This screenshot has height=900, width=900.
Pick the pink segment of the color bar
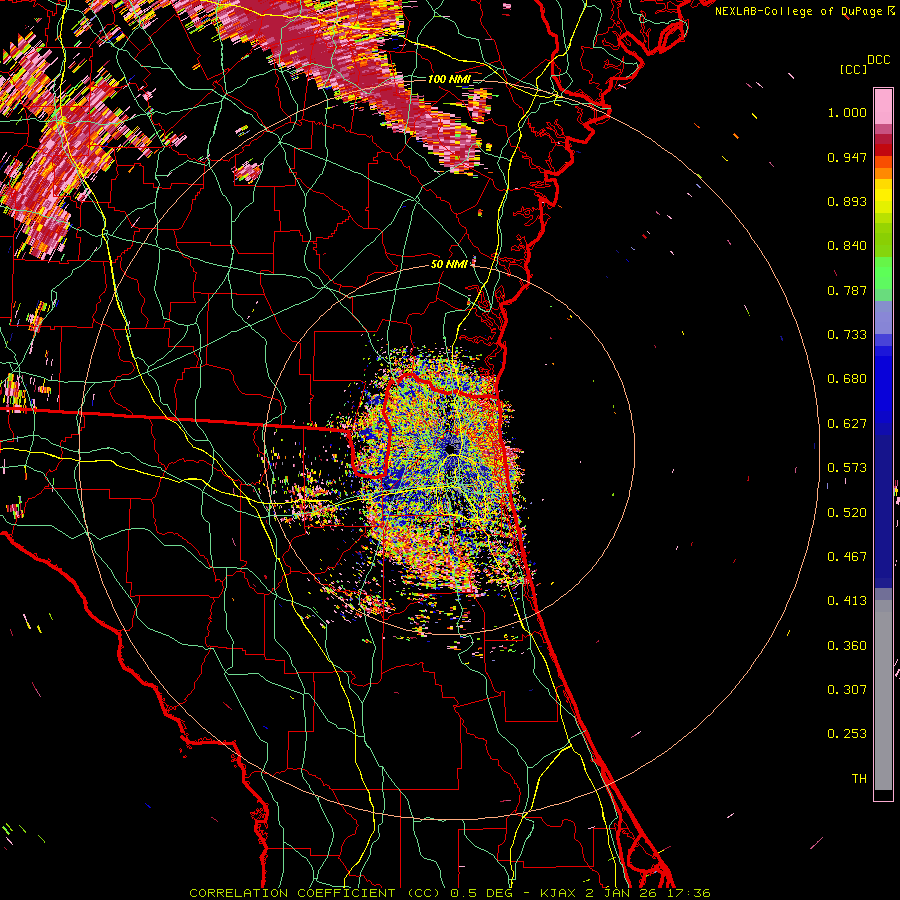[x=883, y=107]
